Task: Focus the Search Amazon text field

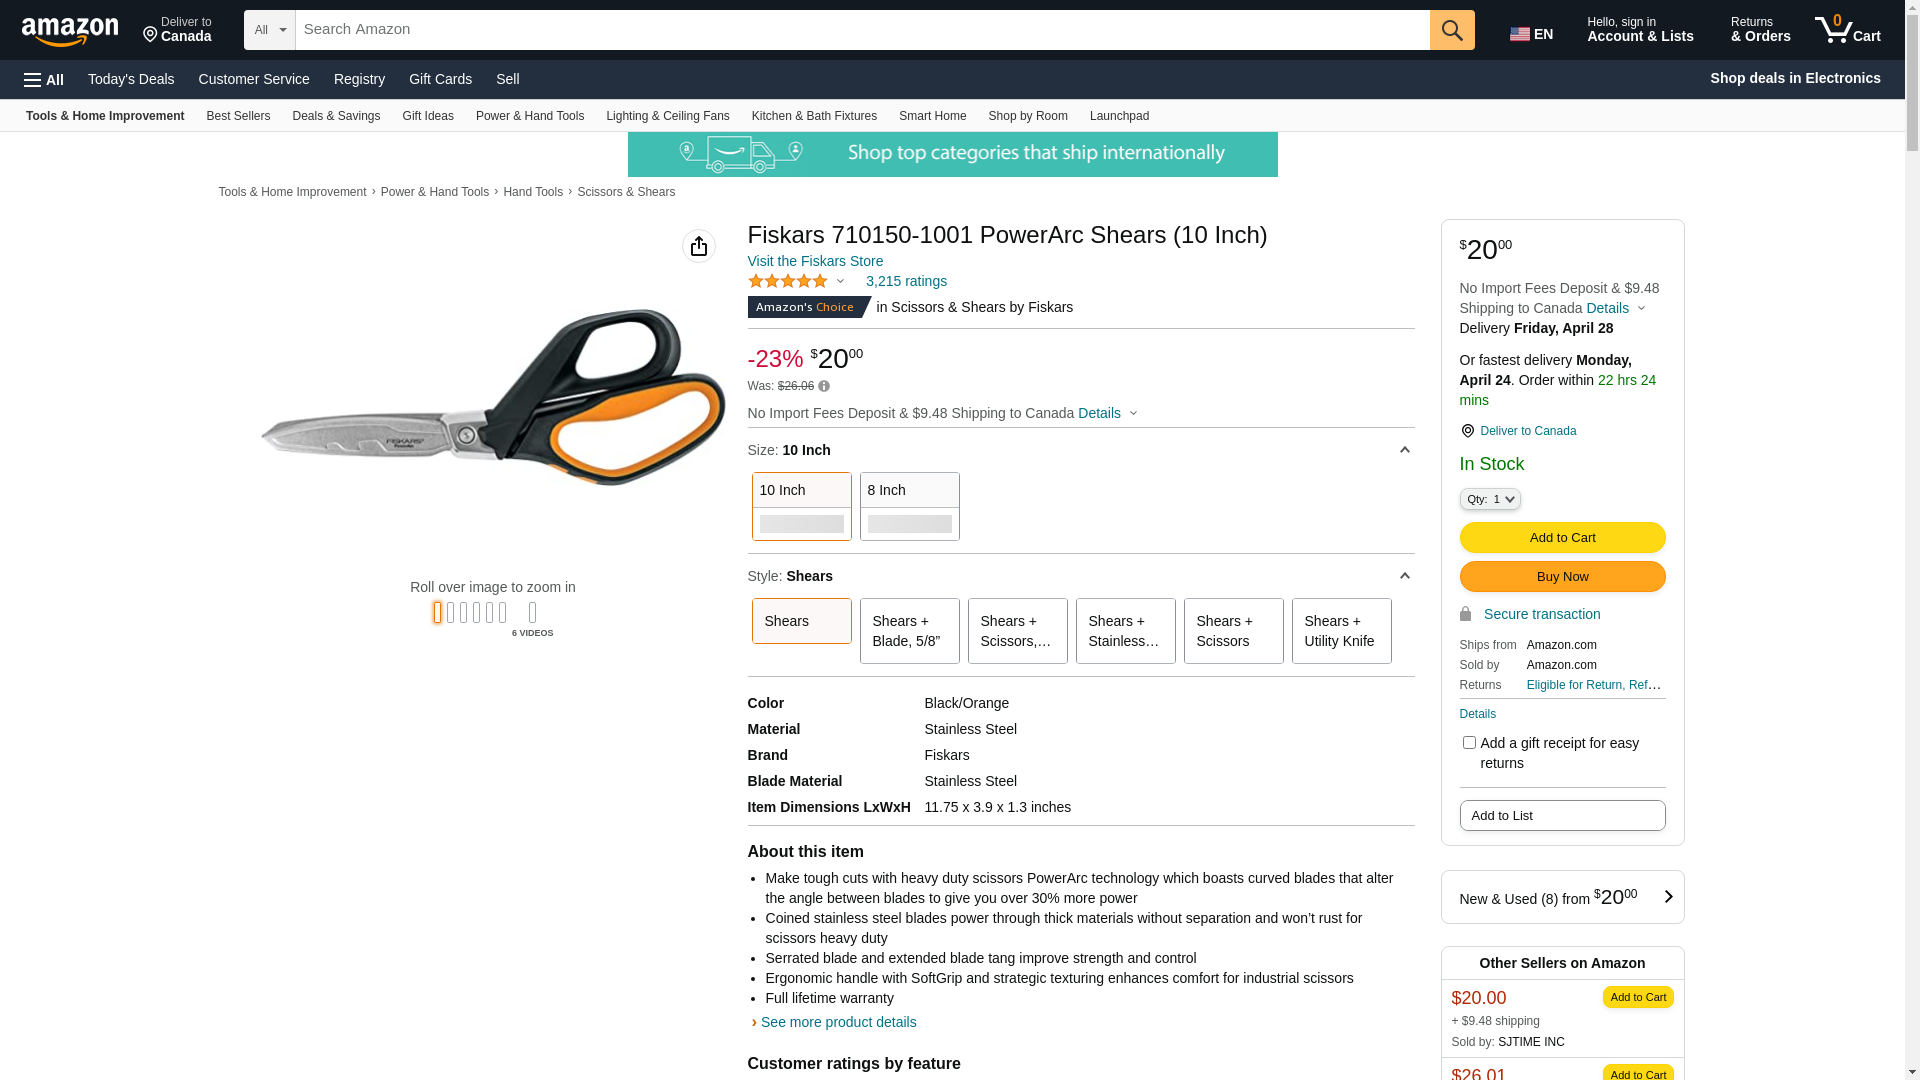Action: pos(862,30)
